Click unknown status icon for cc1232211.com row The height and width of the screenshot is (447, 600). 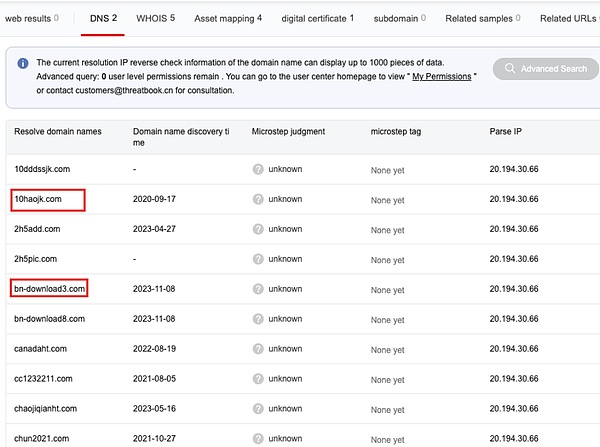click(258, 379)
